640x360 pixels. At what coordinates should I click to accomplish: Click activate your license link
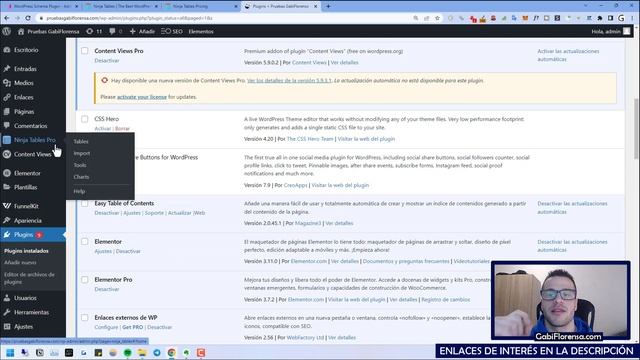click(142, 97)
